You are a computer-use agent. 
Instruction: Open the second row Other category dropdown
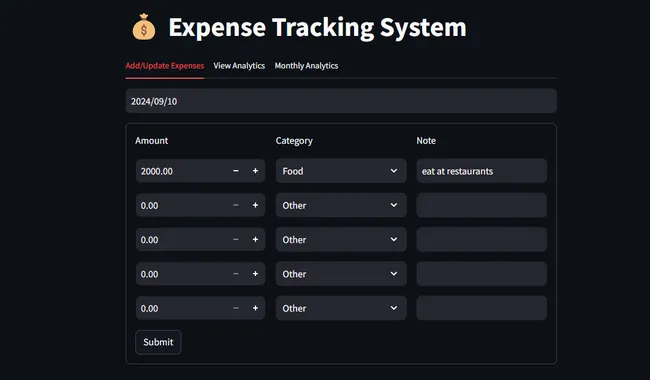tap(341, 205)
